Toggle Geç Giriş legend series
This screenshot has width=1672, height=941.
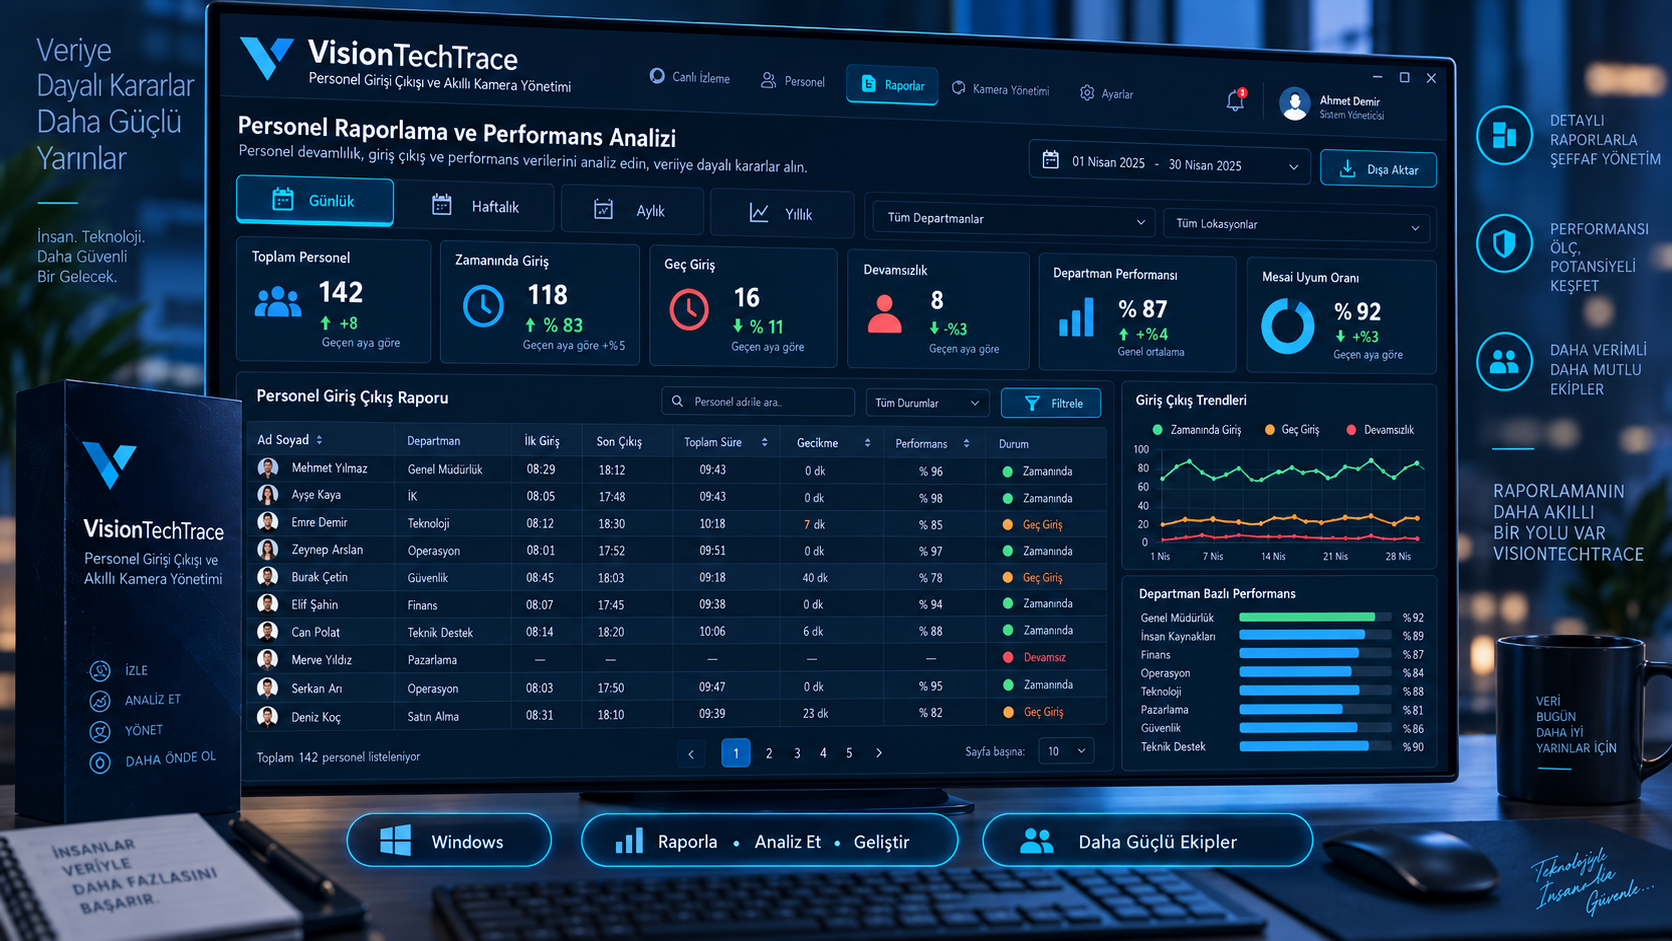tap(1291, 430)
